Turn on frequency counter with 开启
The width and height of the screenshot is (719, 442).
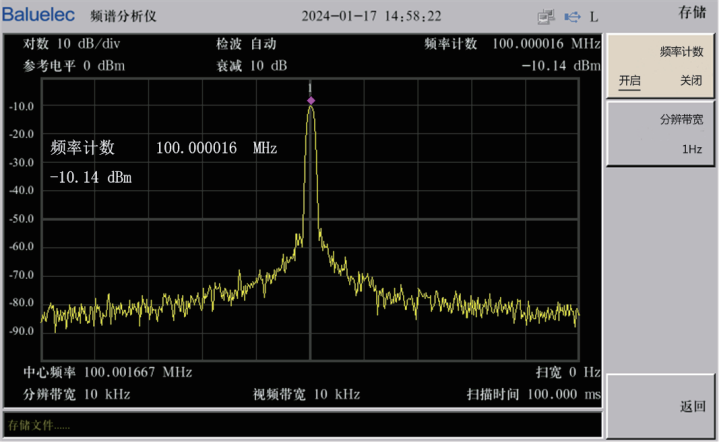coord(629,80)
